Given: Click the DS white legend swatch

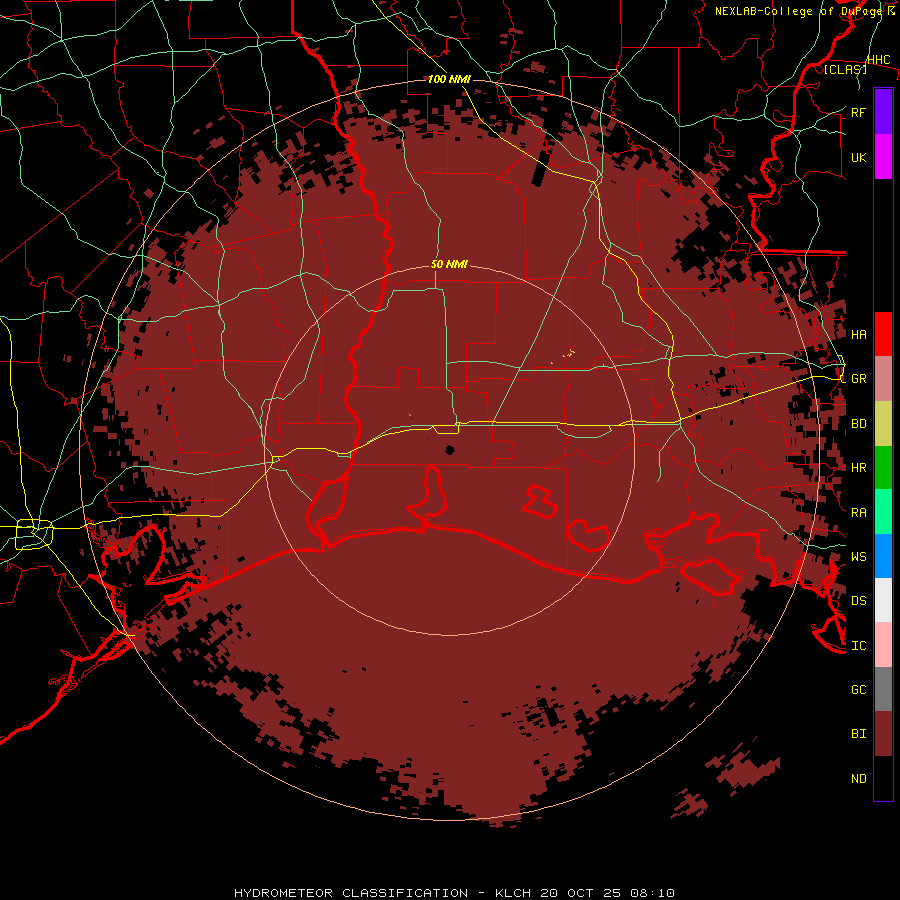Looking at the screenshot, I should click(883, 600).
